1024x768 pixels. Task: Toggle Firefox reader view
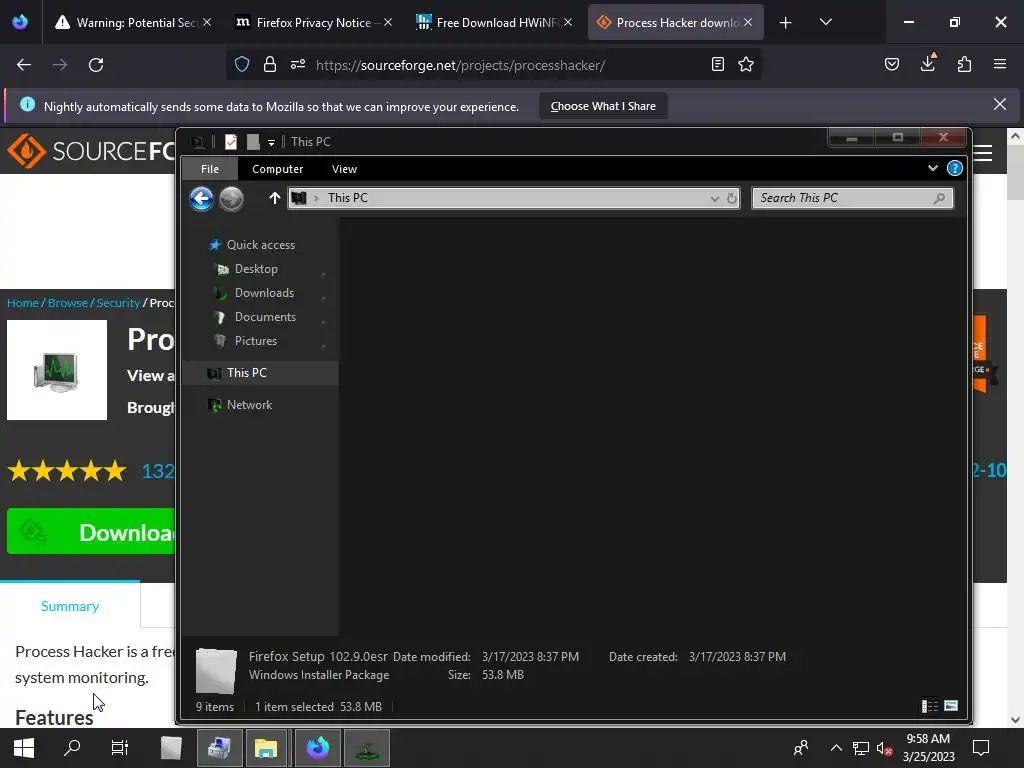[718, 65]
